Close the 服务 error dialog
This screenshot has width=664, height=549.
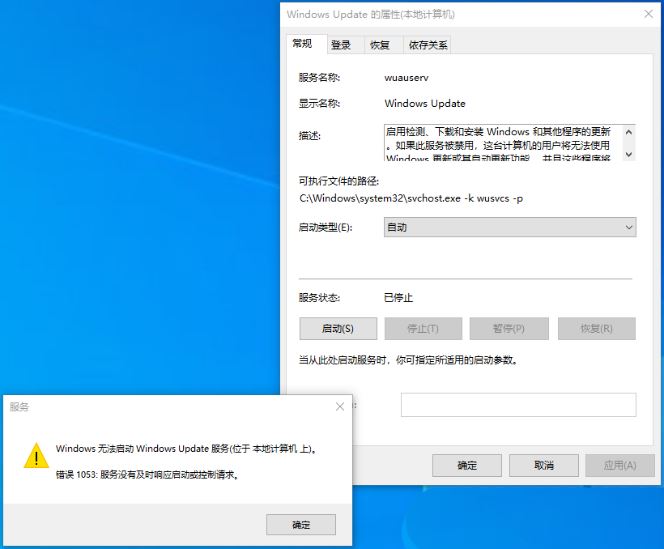point(340,407)
